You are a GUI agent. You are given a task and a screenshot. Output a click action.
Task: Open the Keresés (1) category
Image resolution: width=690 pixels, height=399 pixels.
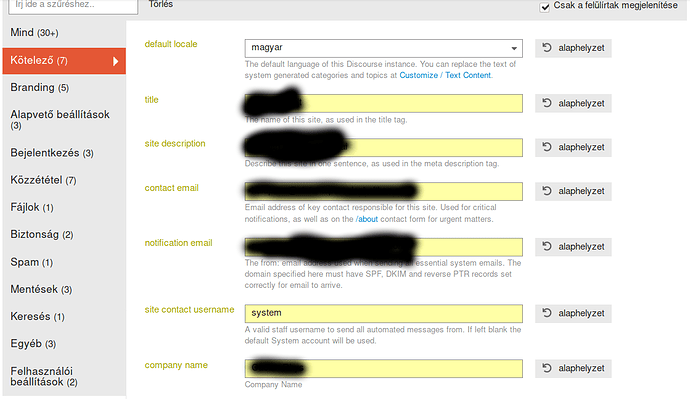64,317
